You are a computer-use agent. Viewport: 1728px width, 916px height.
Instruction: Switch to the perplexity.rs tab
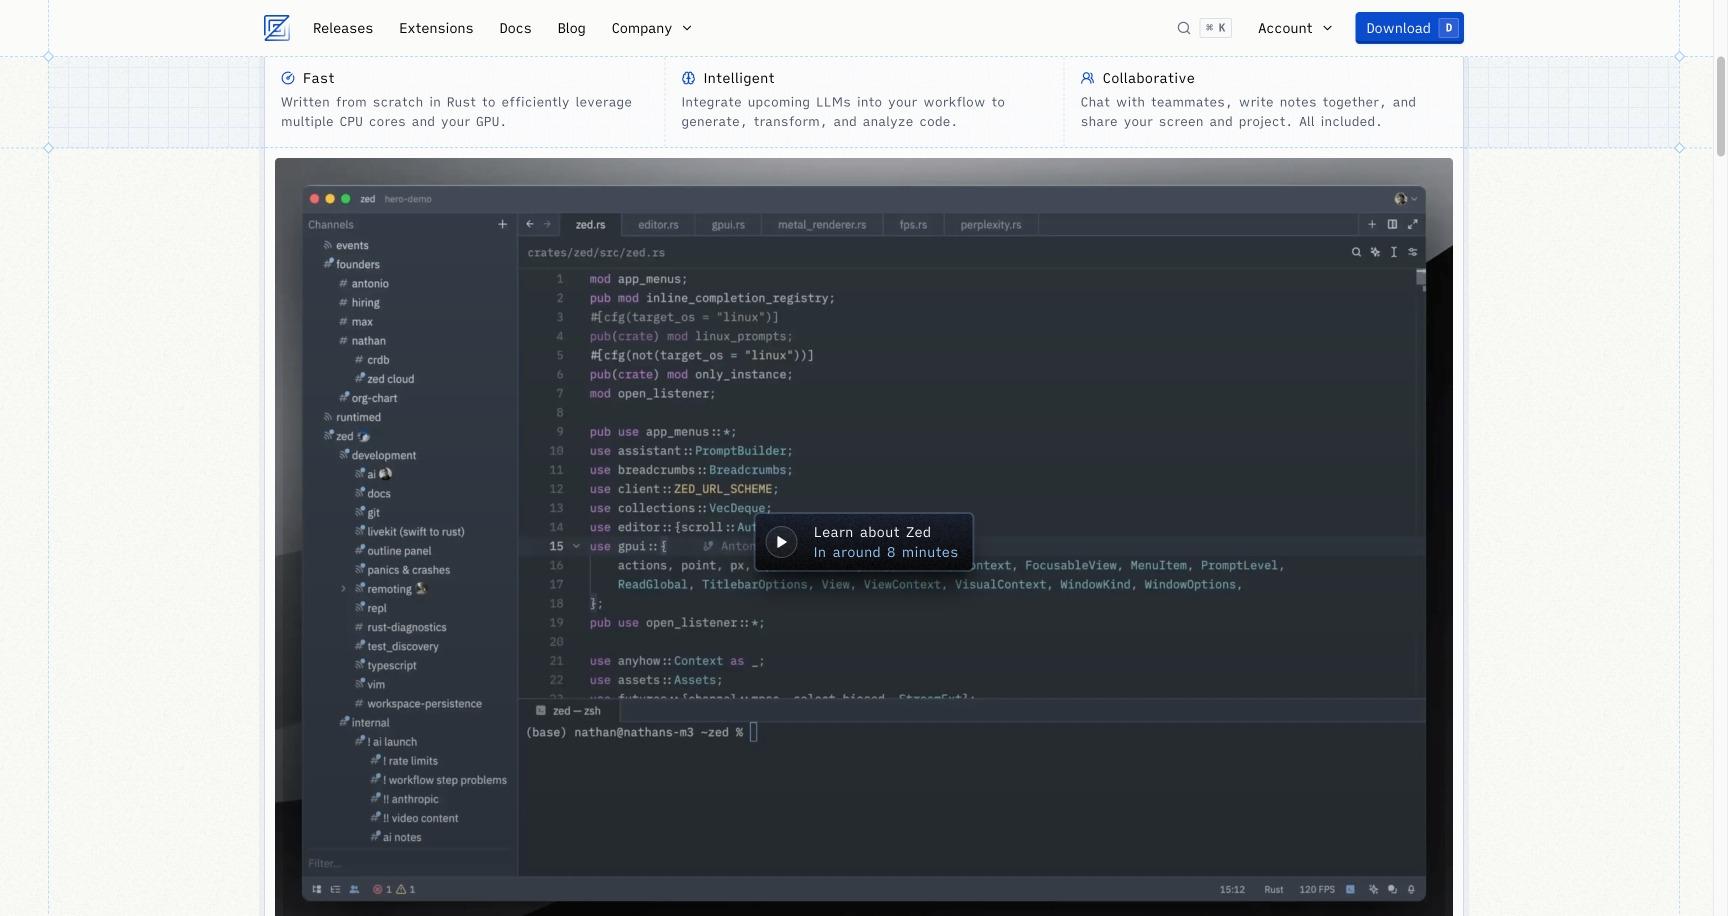991,225
